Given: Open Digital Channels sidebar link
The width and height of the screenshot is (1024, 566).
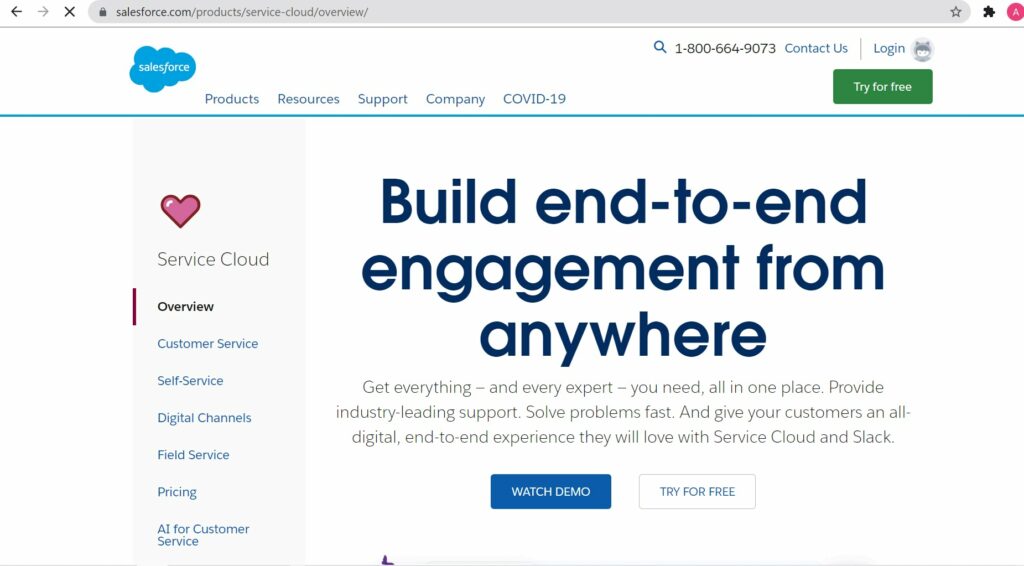Looking at the screenshot, I should 204,418.
